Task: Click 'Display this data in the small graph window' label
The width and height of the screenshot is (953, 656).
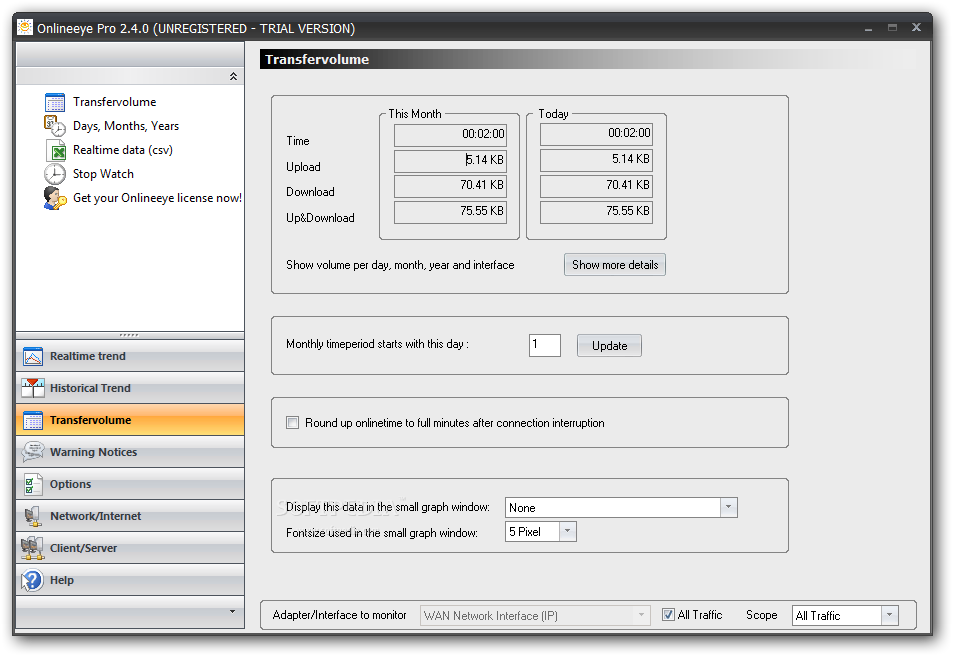Action: tap(388, 507)
